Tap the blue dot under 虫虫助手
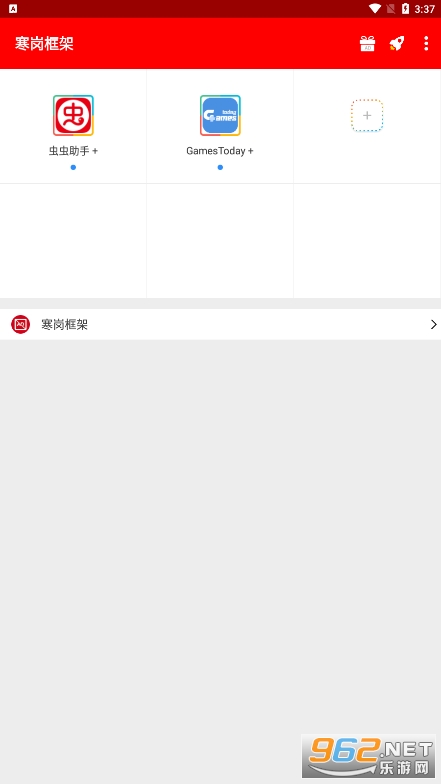 pos(73,168)
